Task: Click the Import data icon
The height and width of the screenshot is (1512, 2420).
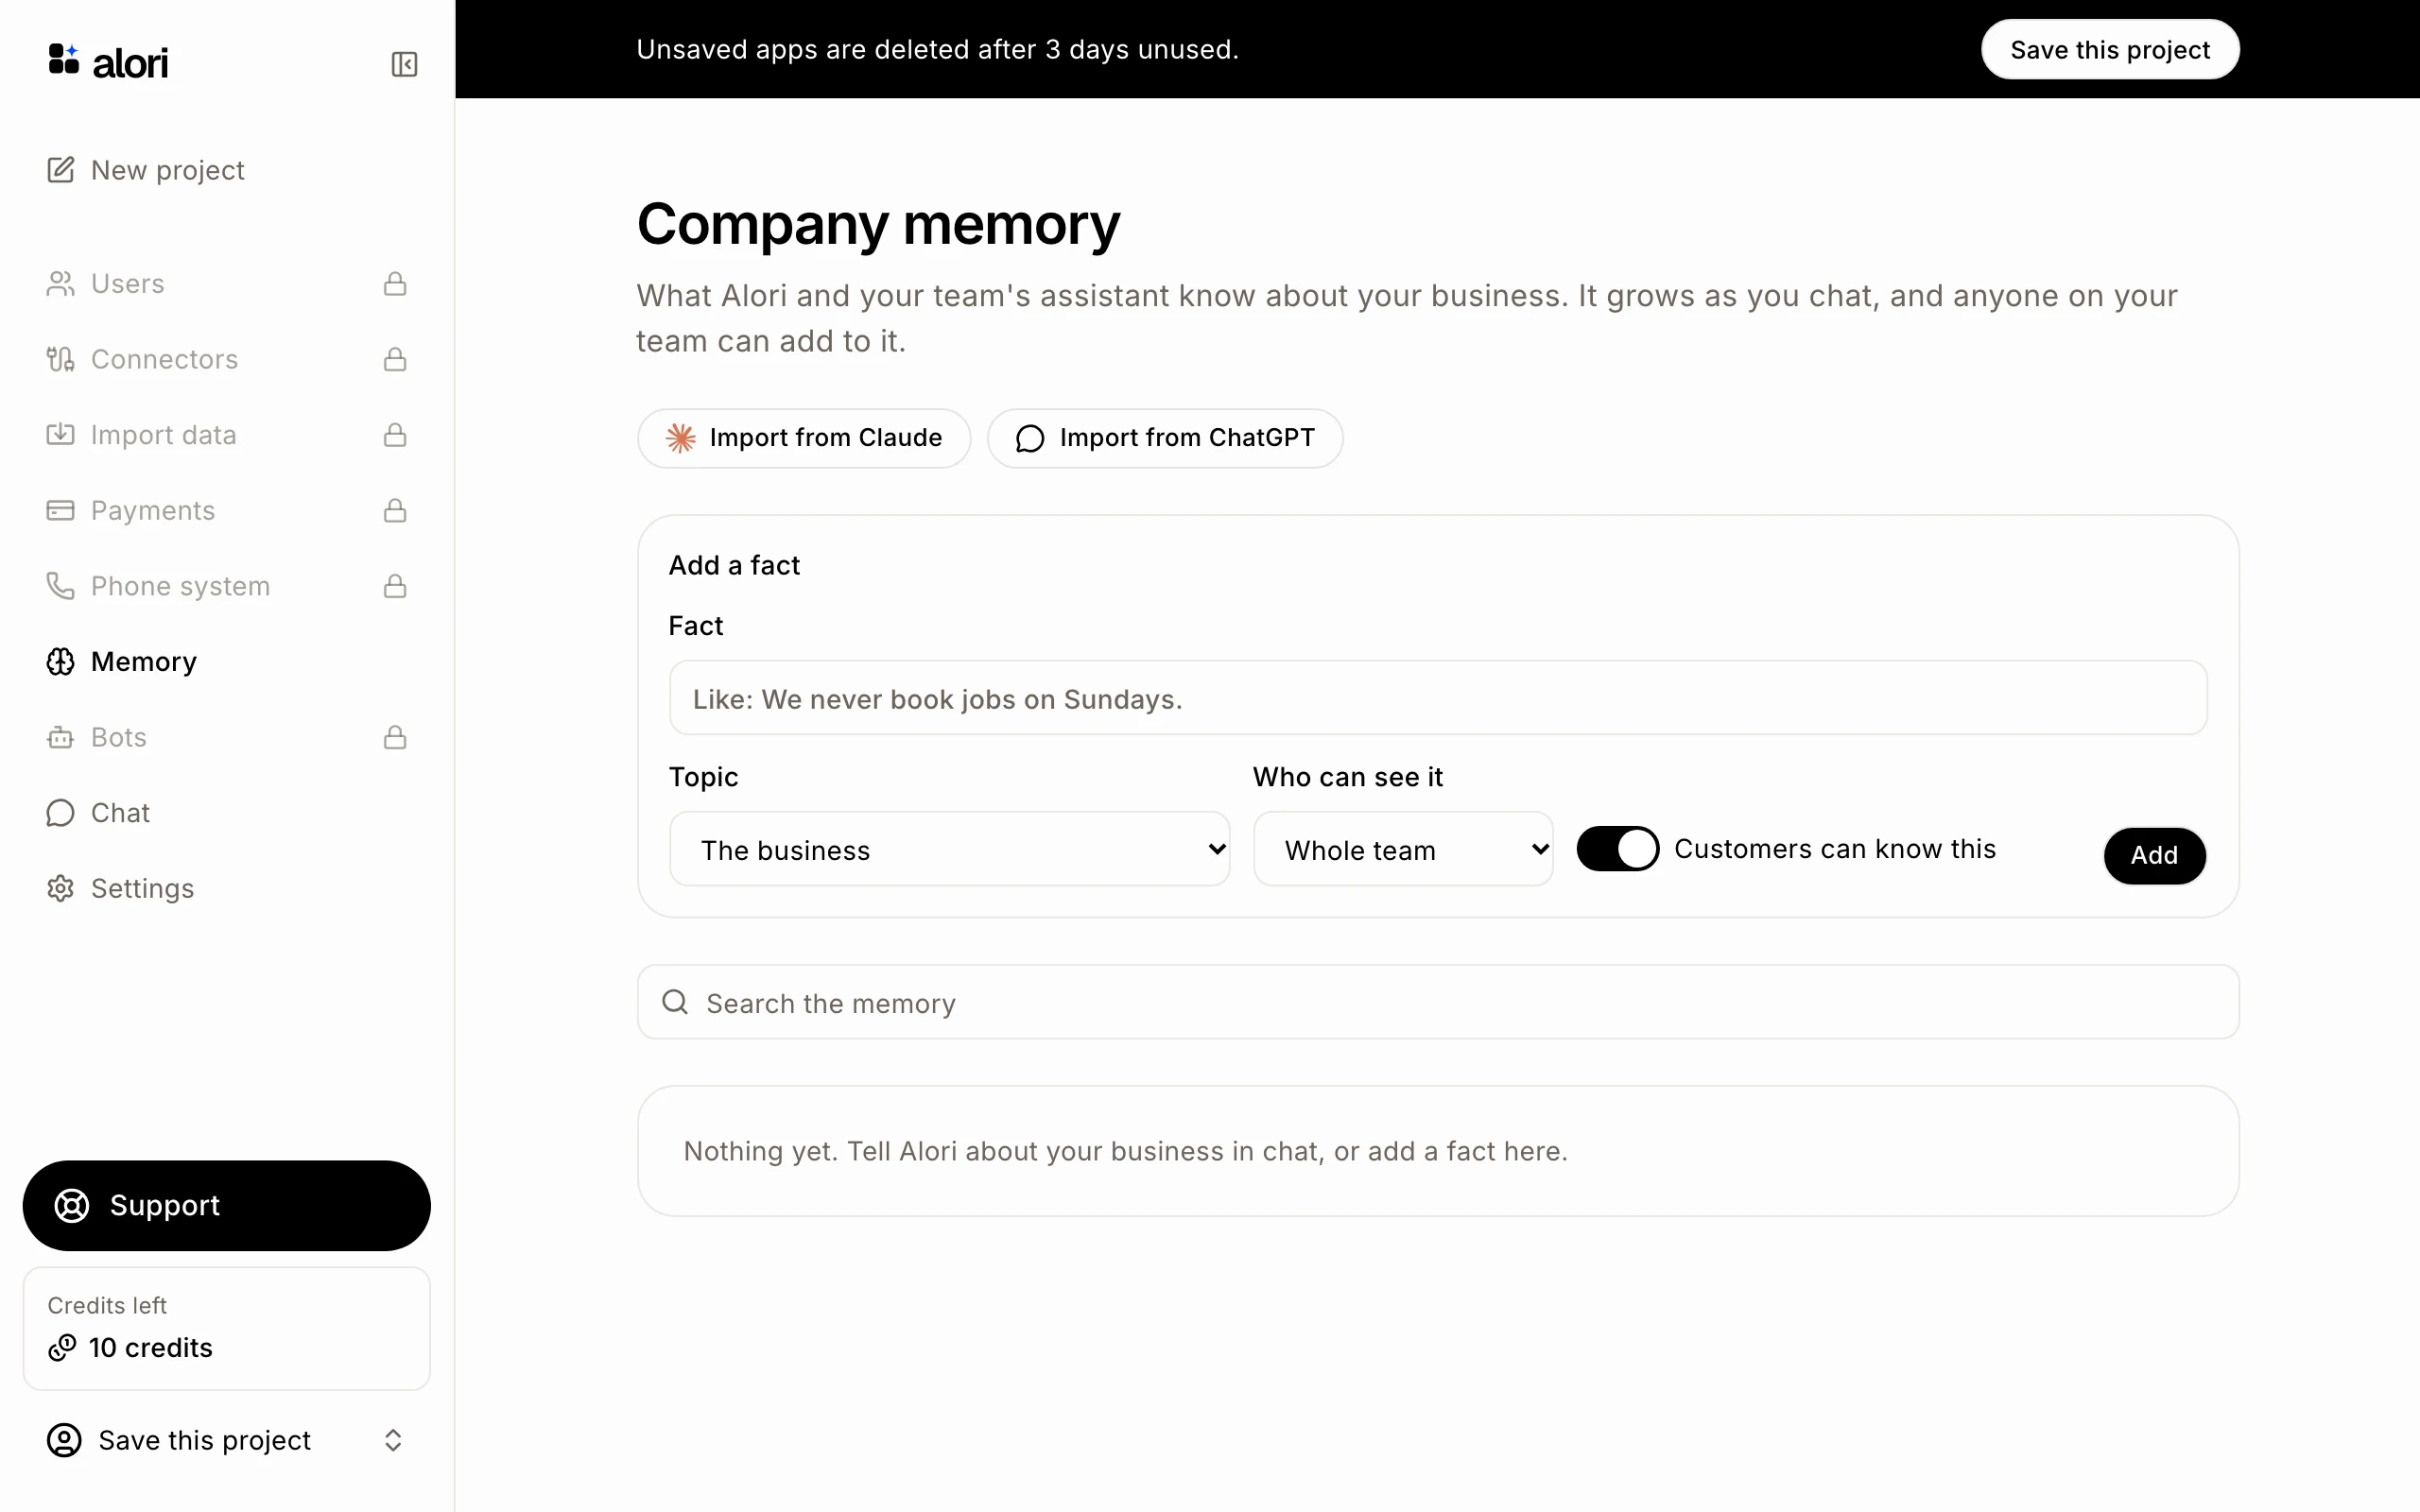Action: click(x=61, y=435)
